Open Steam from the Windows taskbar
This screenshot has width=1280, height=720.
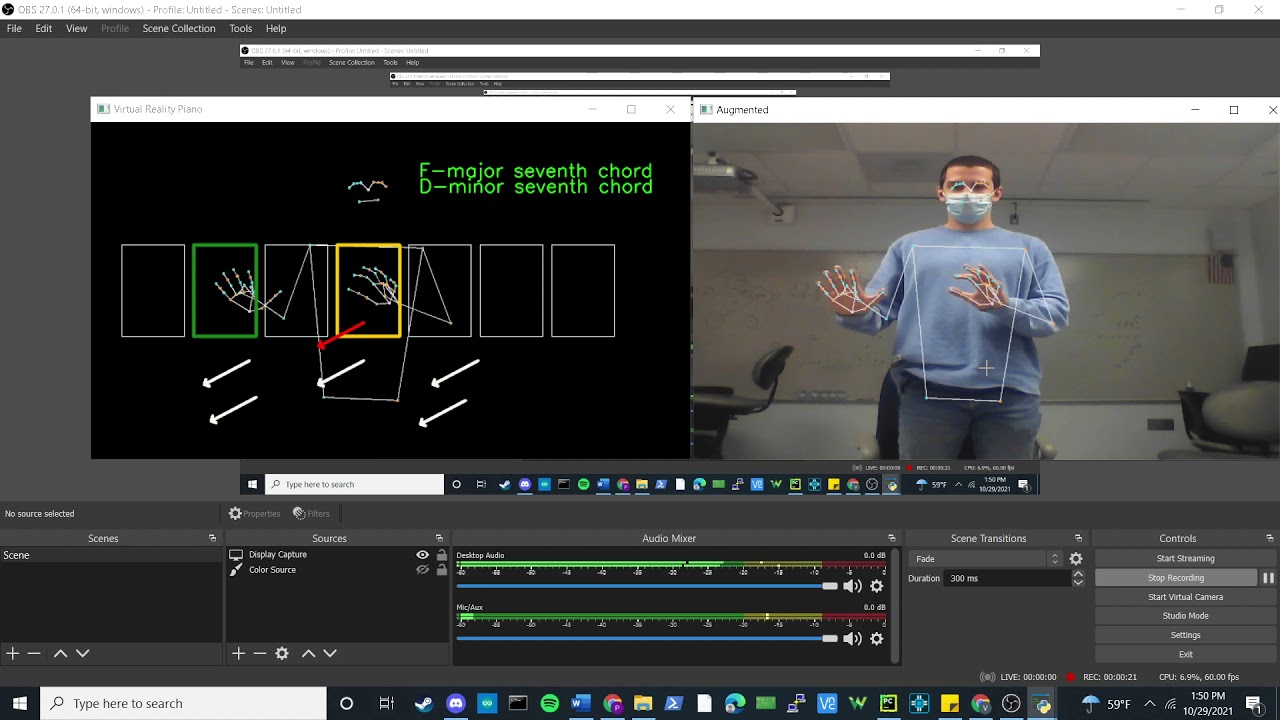tap(424, 703)
